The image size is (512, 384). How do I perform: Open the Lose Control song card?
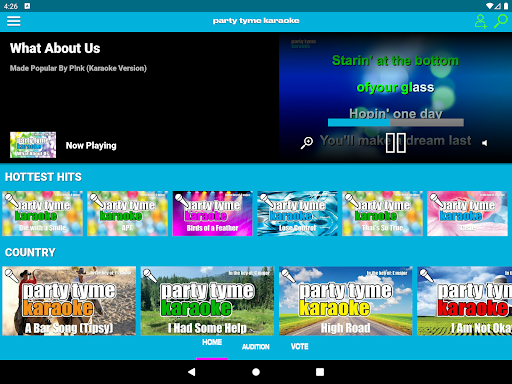point(297,214)
